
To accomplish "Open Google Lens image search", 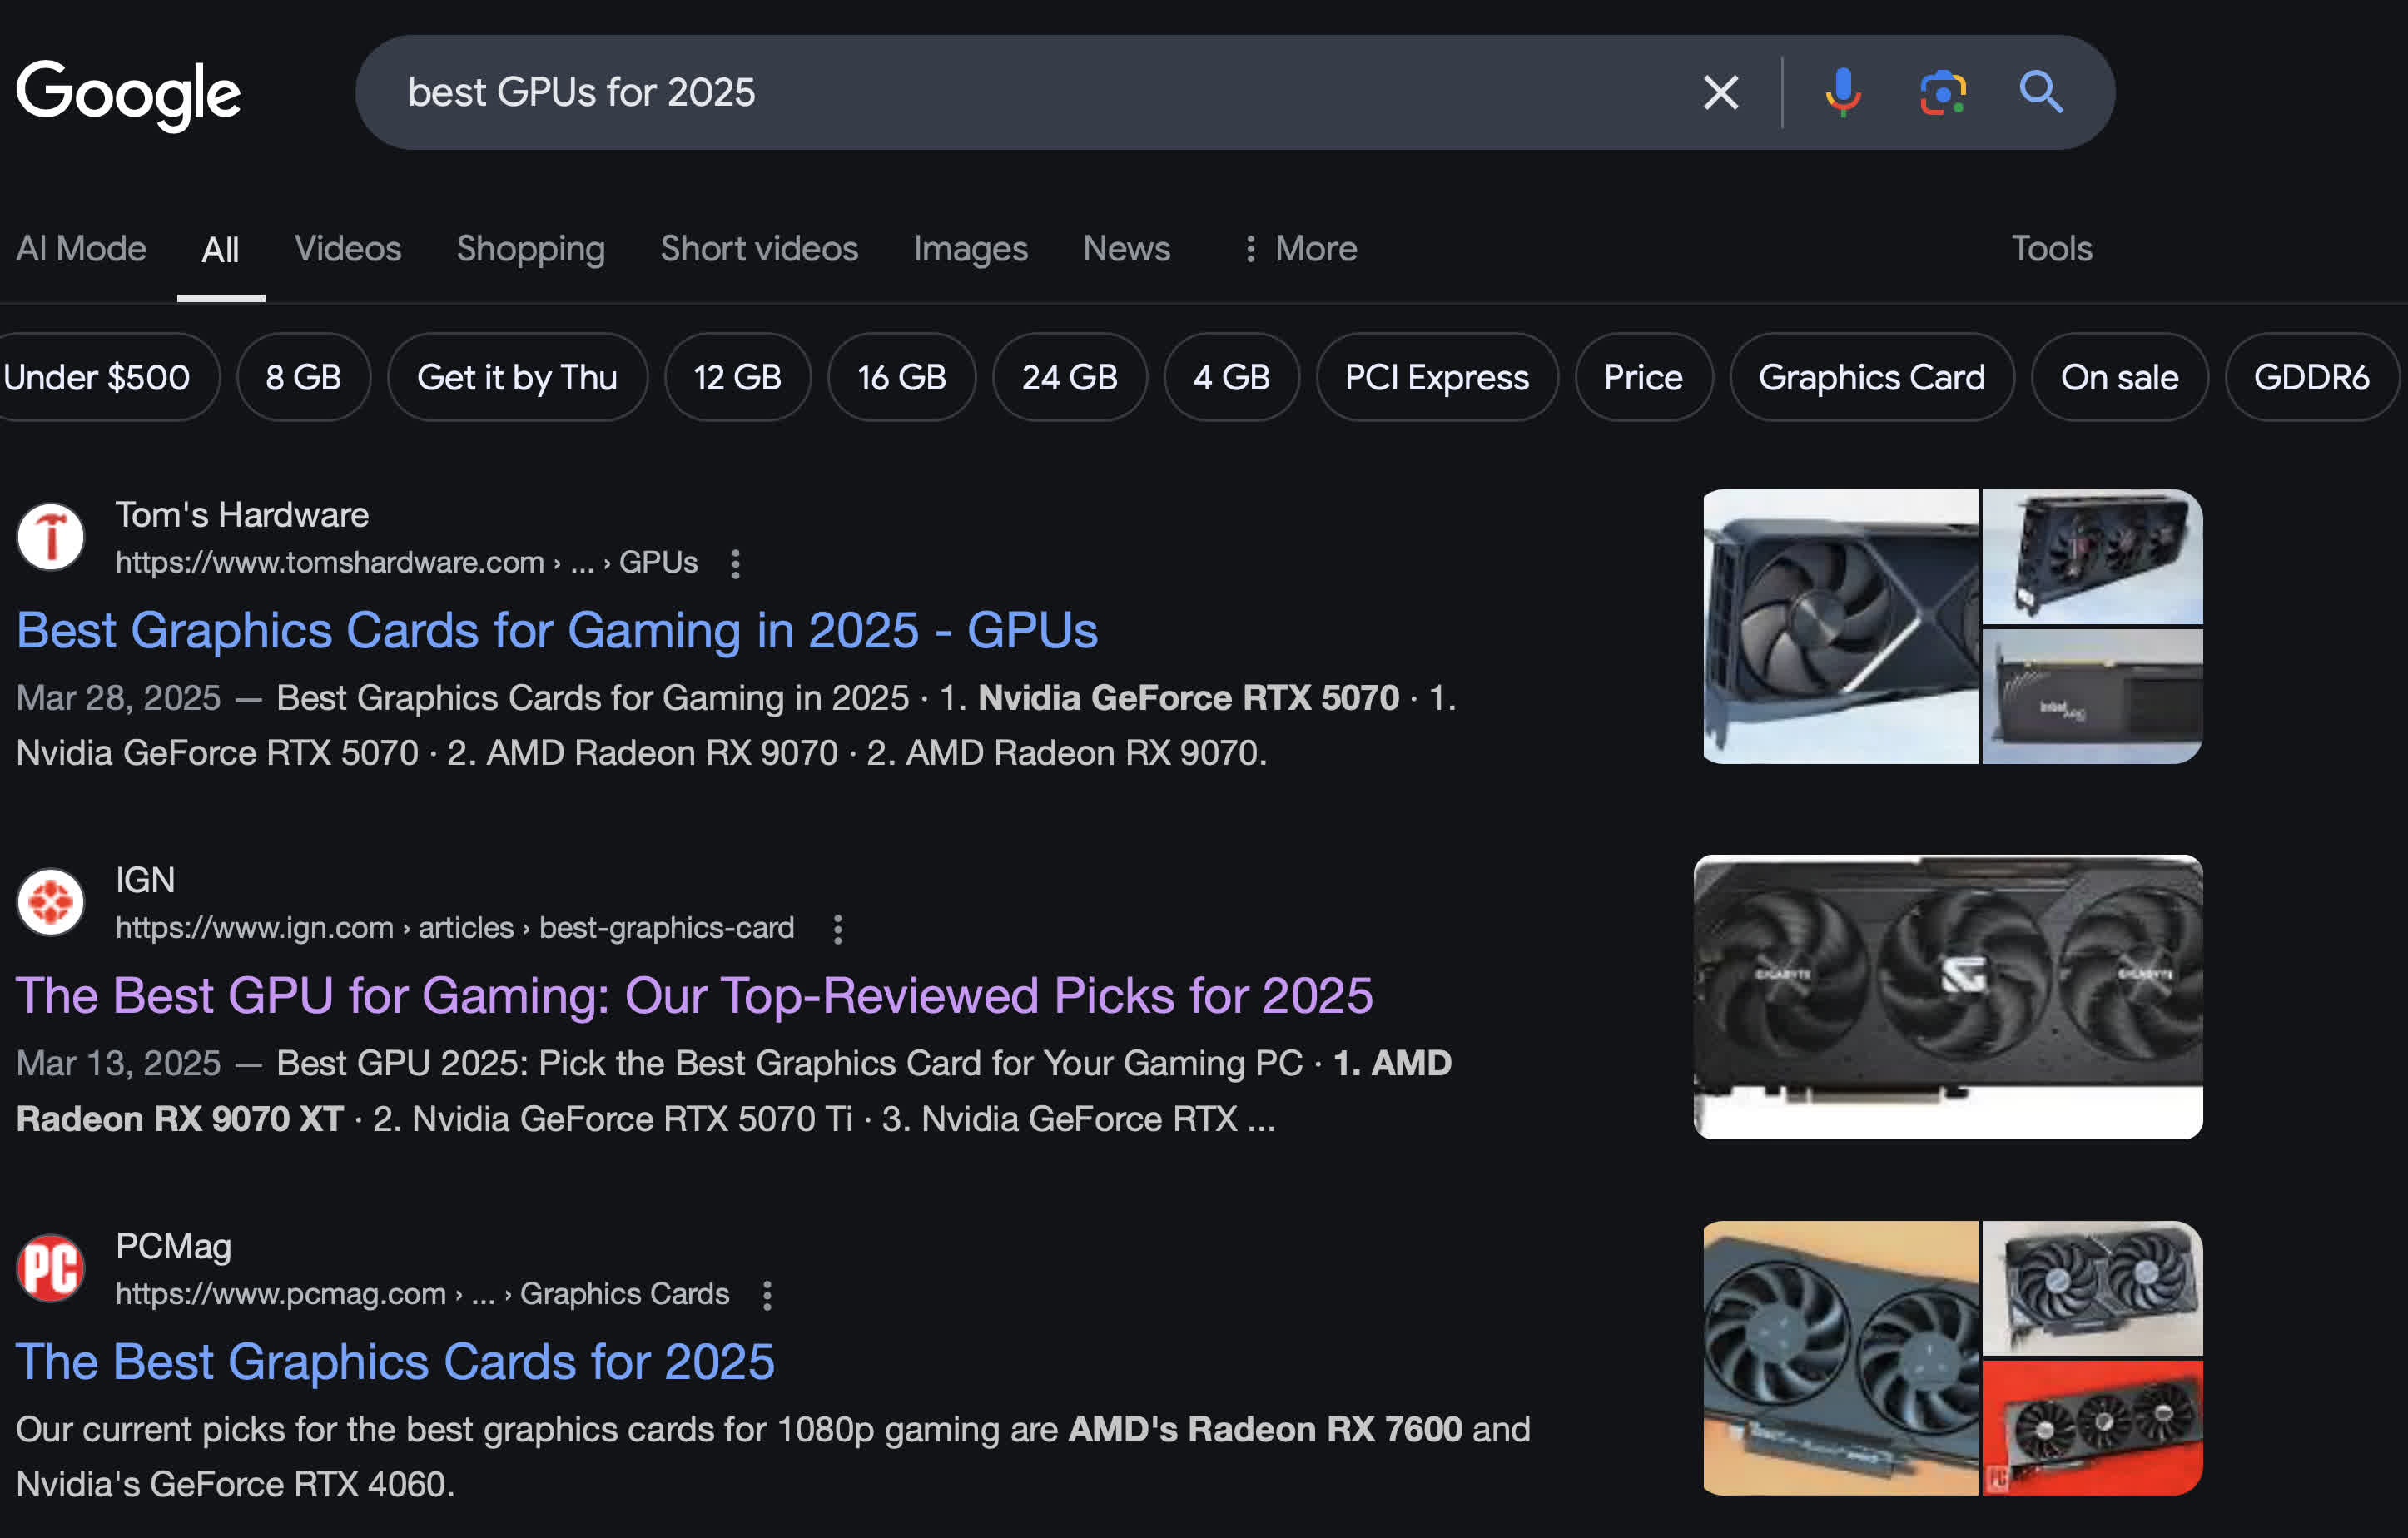I will (1942, 93).
